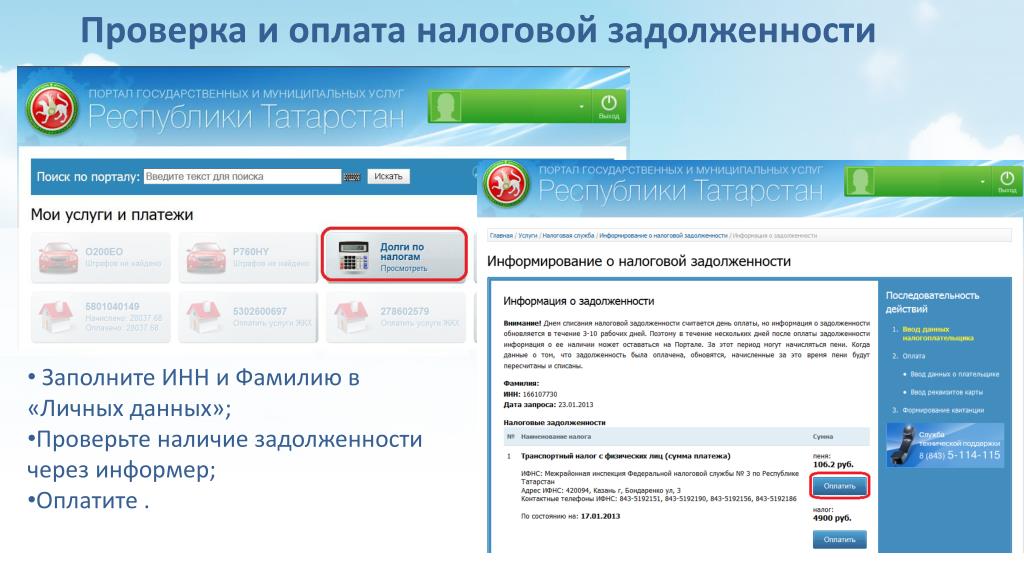
Task: Click the red car icon for O200EO
Action: tap(58, 258)
